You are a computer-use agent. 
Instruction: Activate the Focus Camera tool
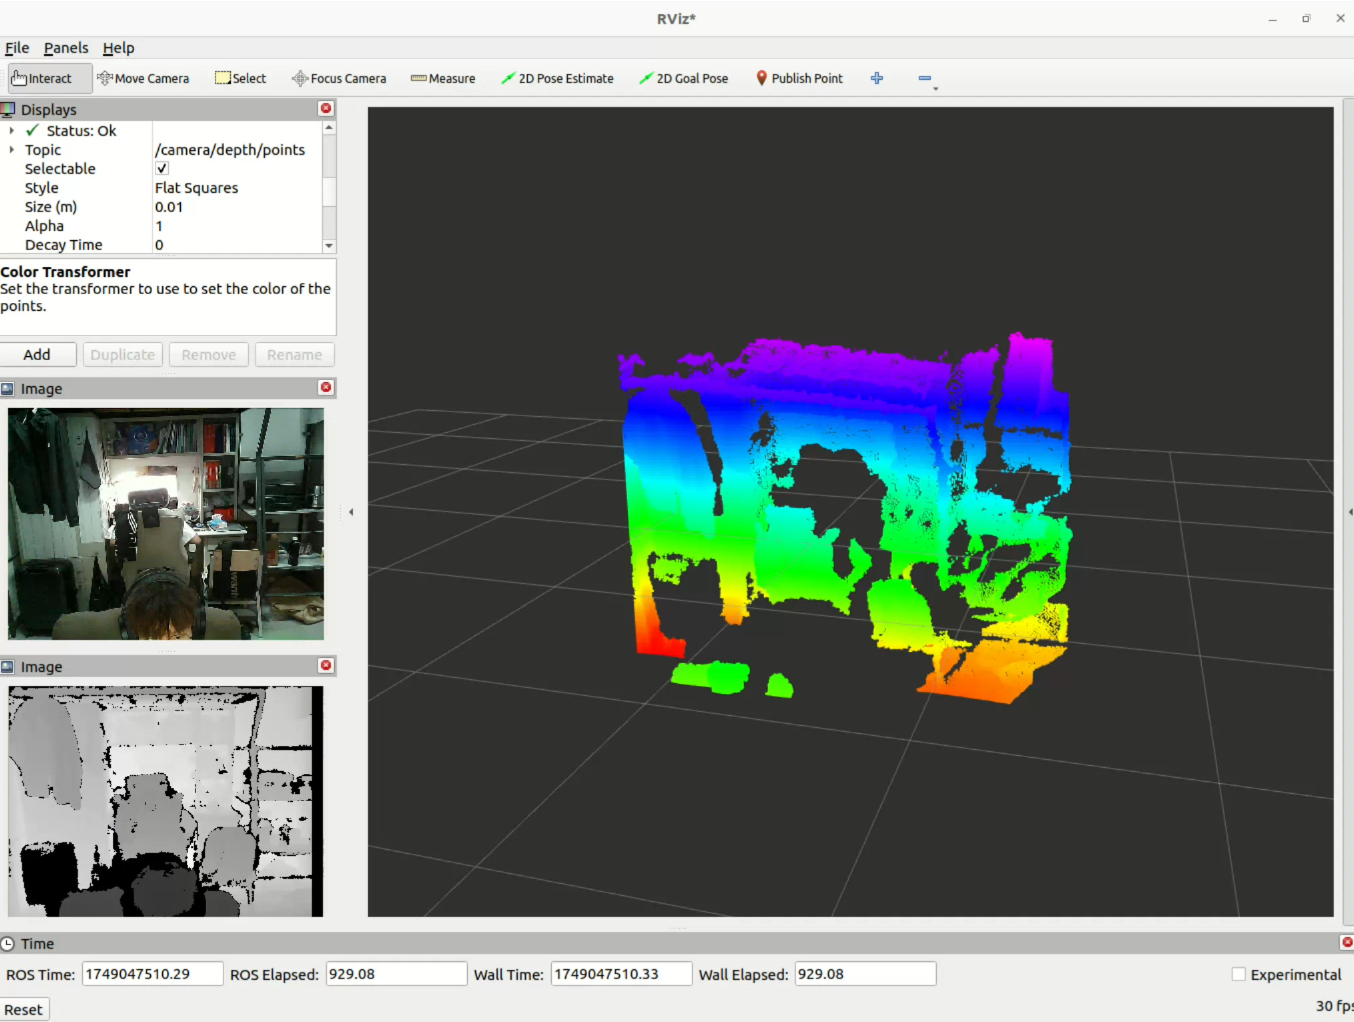point(339,78)
